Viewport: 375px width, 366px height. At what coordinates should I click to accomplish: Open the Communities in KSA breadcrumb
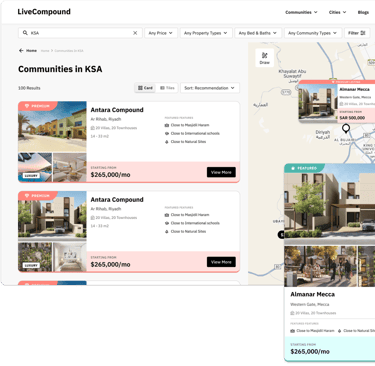coord(69,51)
